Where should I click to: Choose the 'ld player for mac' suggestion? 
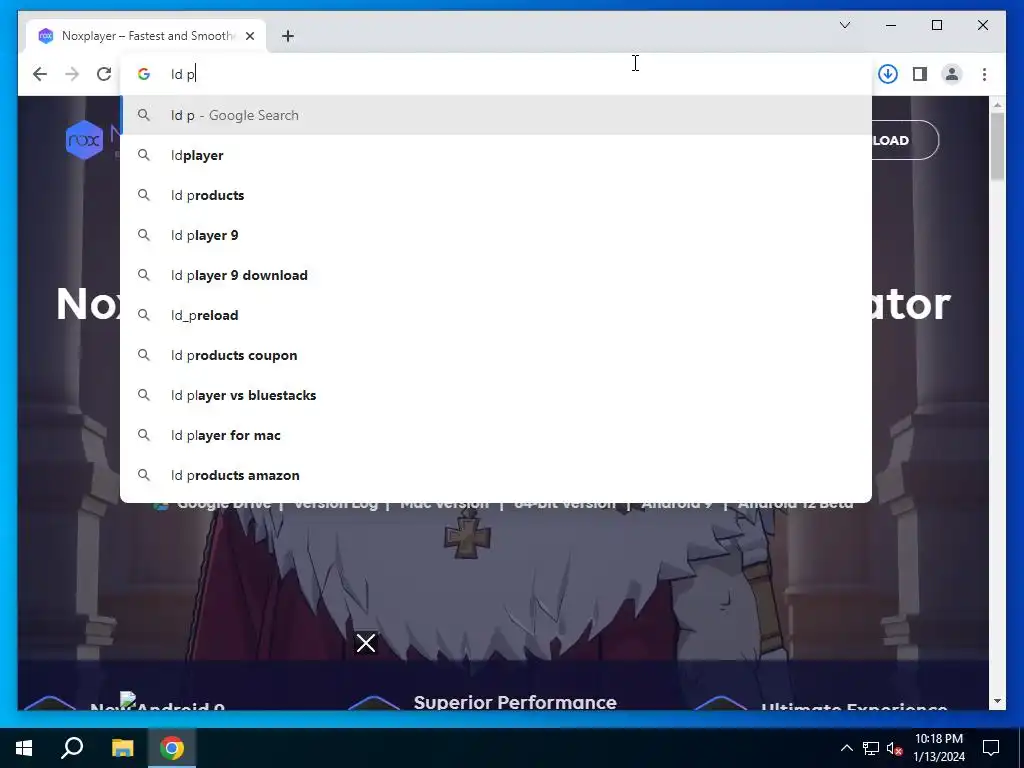tap(496, 435)
